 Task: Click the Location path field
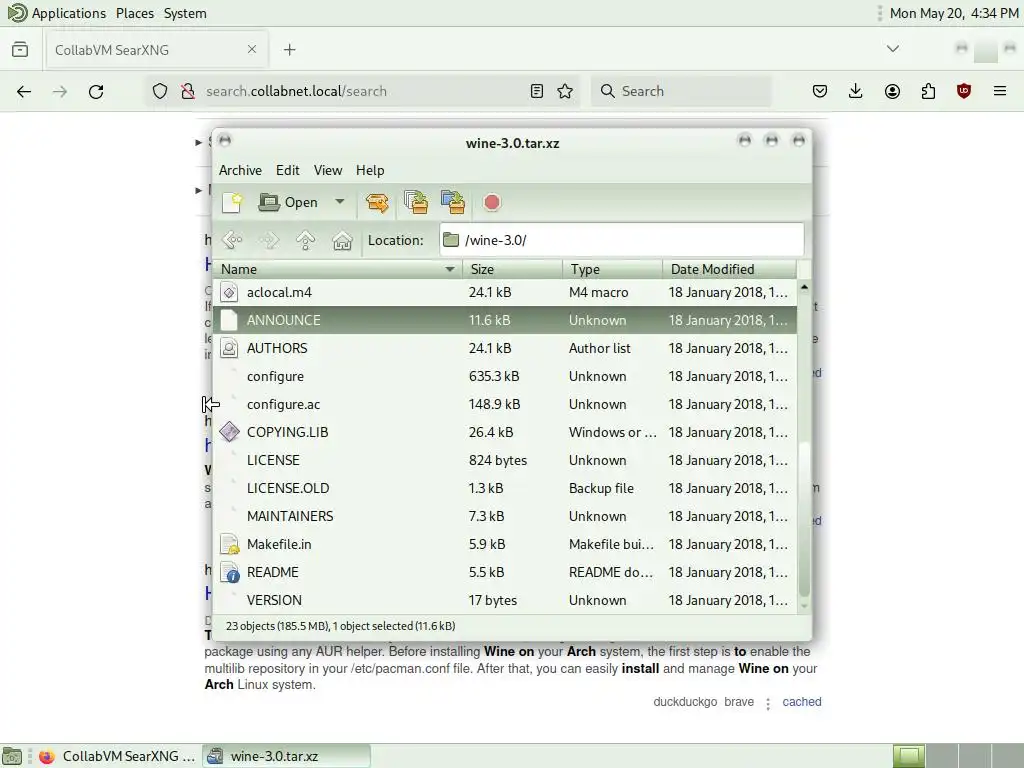coord(622,240)
